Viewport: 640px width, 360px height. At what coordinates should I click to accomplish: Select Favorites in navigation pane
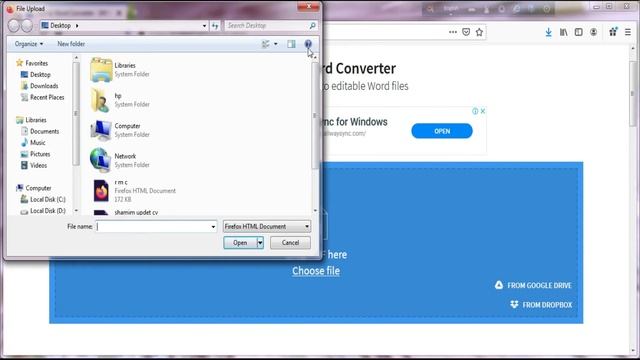point(32,63)
